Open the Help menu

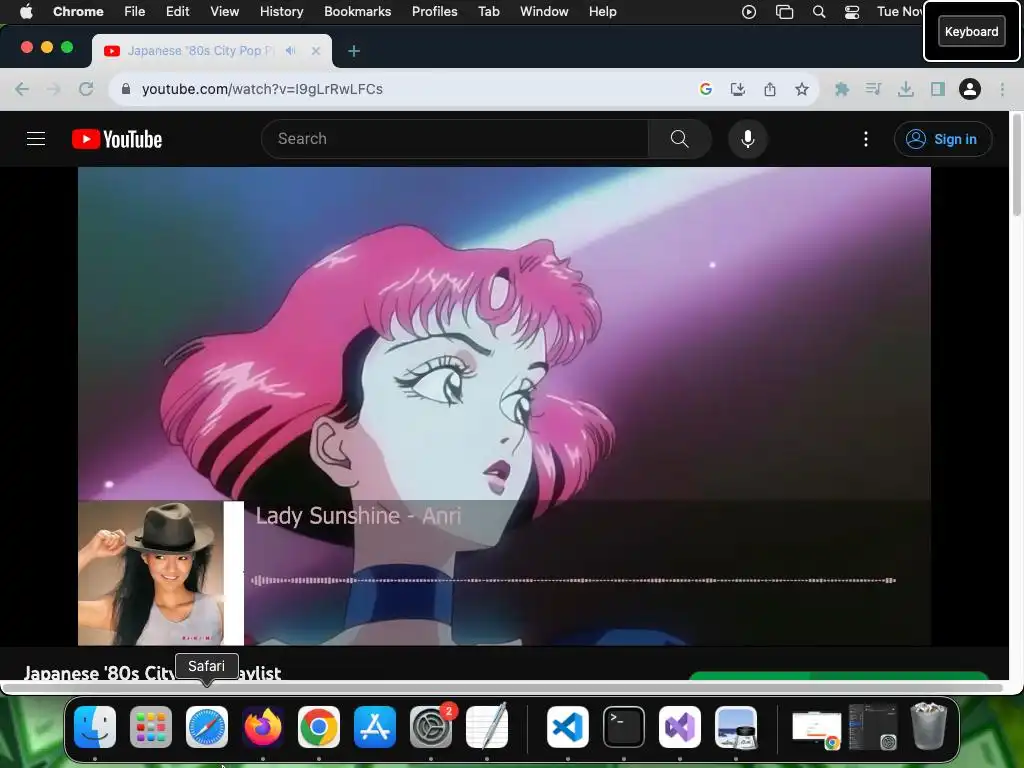pos(602,11)
